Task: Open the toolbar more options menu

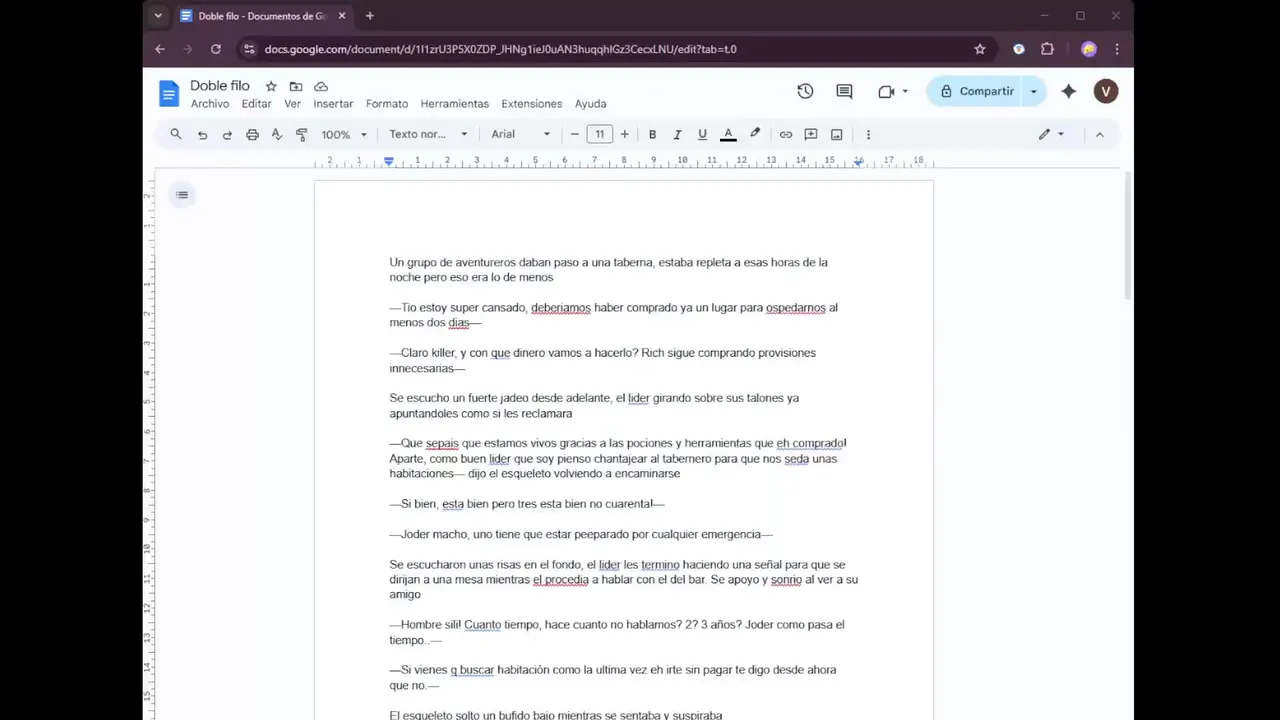Action: [x=868, y=134]
